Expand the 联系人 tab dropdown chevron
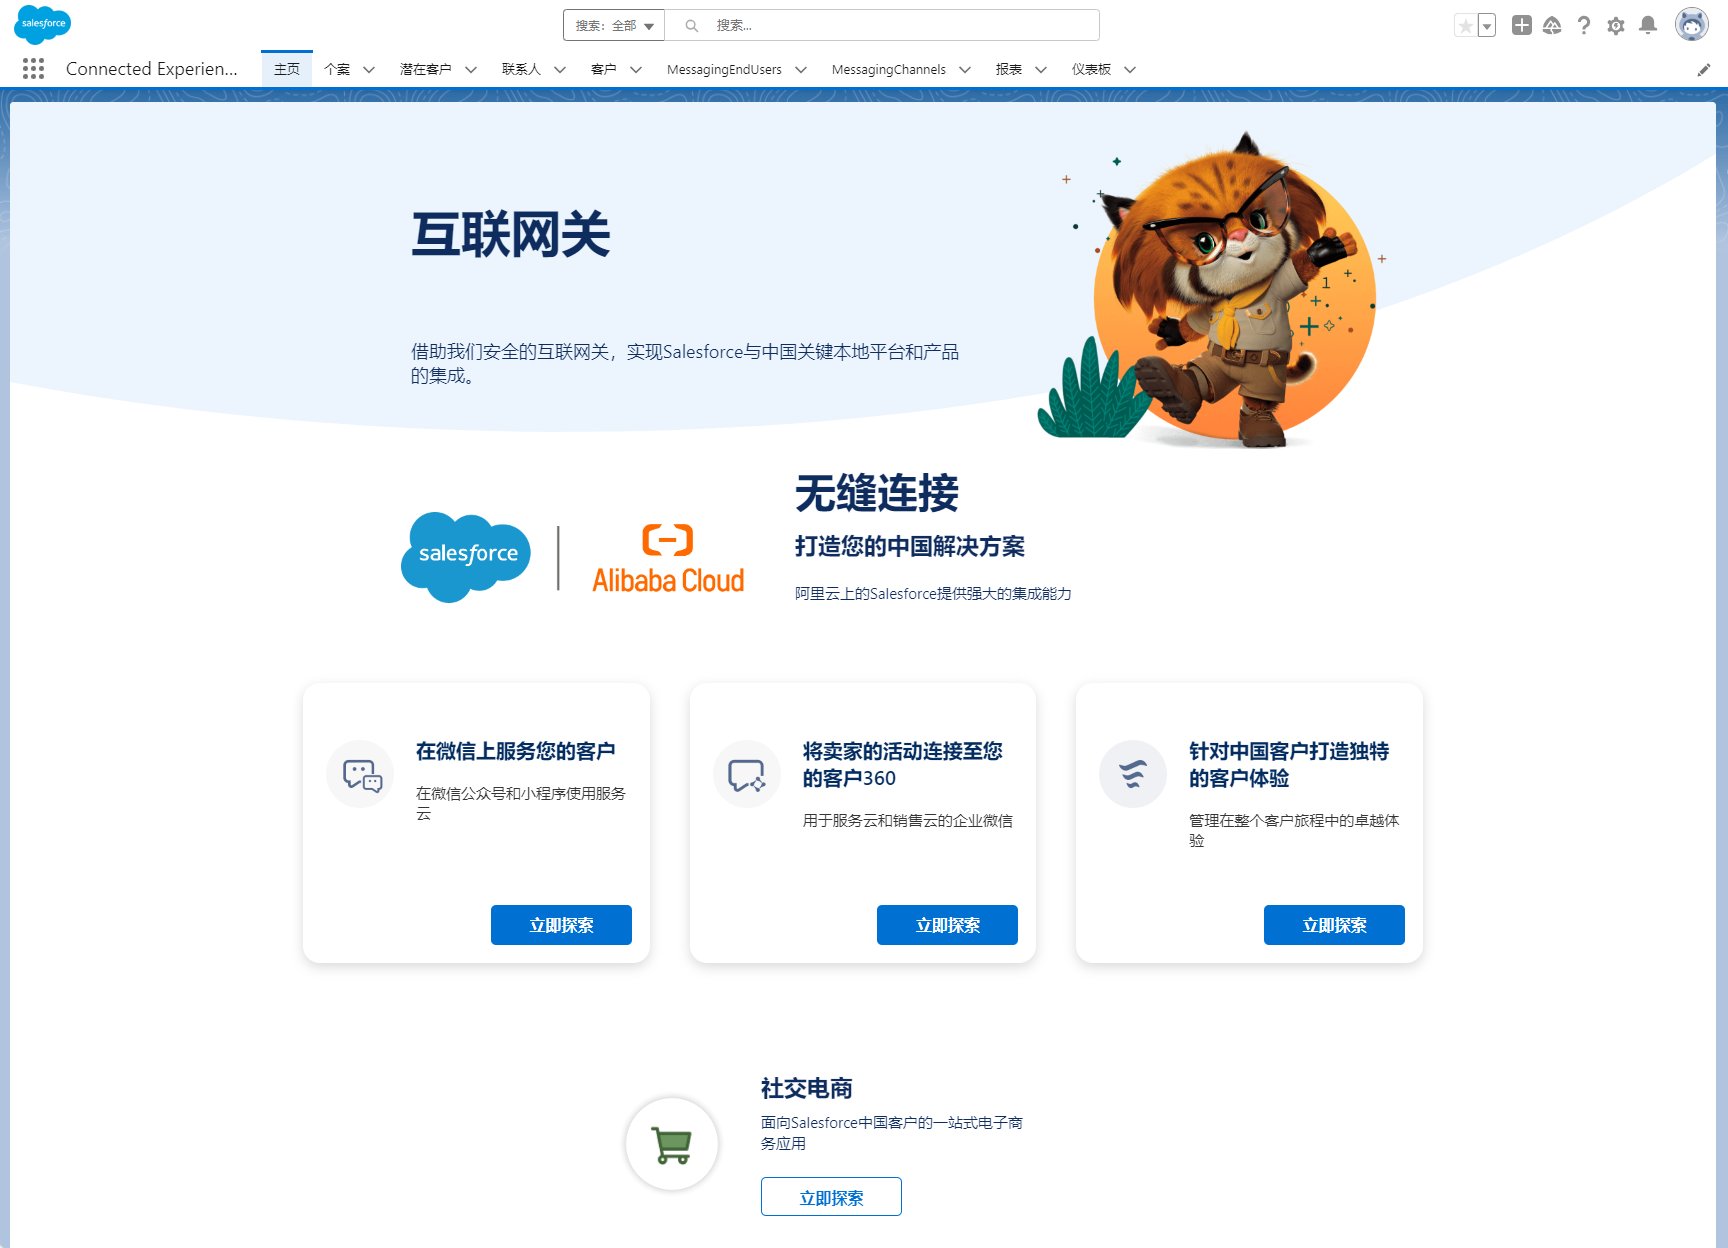 (560, 70)
